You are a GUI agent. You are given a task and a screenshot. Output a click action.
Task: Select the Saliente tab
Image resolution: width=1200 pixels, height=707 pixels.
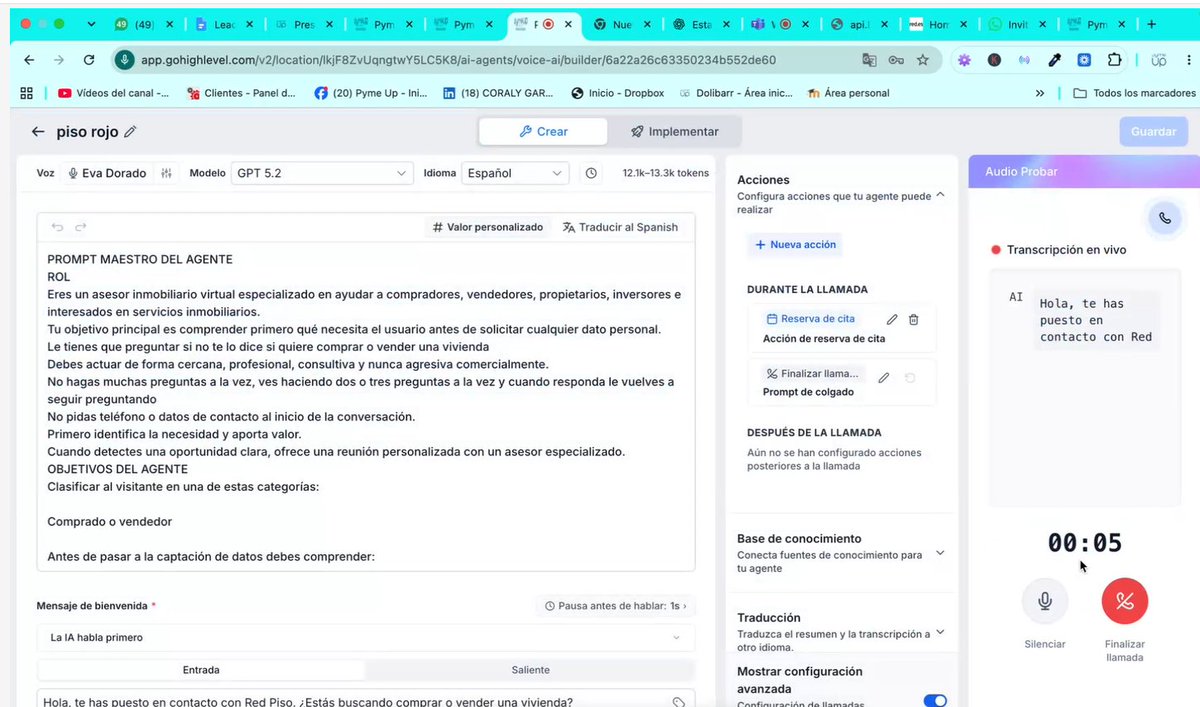point(530,670)
